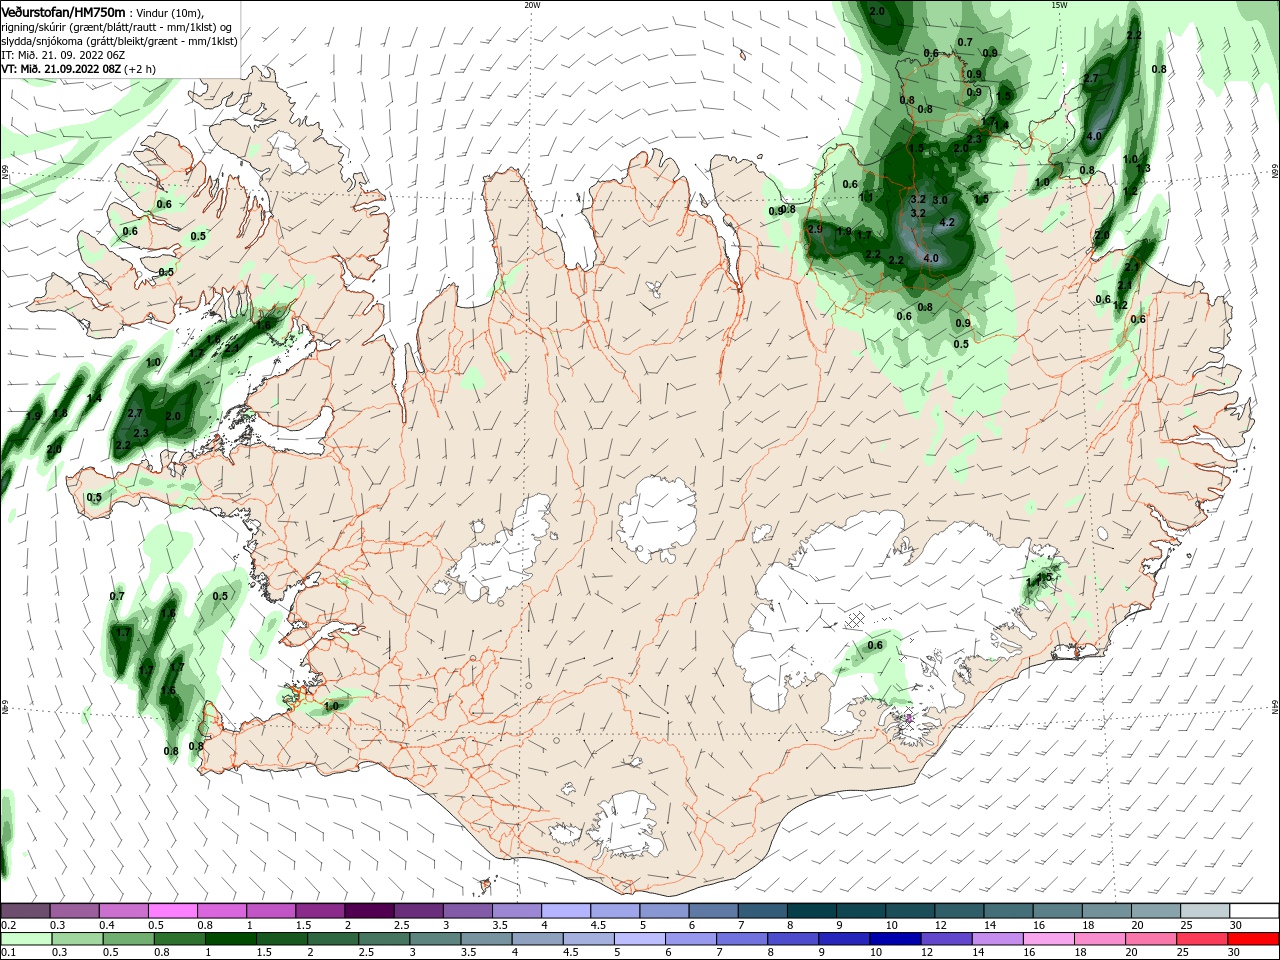Click the 20W longitude label
Image resolution: width=1280 pixels, height=960 pixels.
[x=532, y=5]
